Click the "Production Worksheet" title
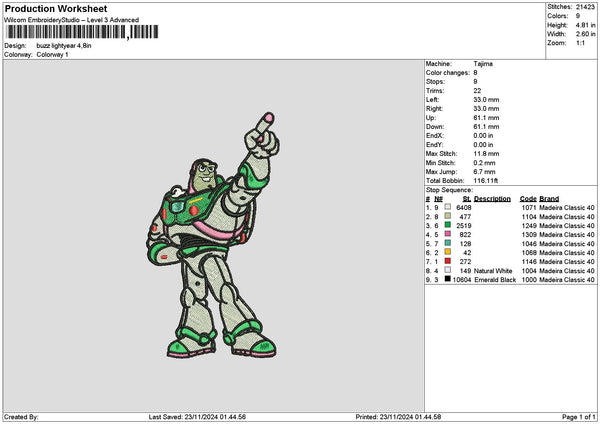The image size is (600, 424). pos(56,9)
